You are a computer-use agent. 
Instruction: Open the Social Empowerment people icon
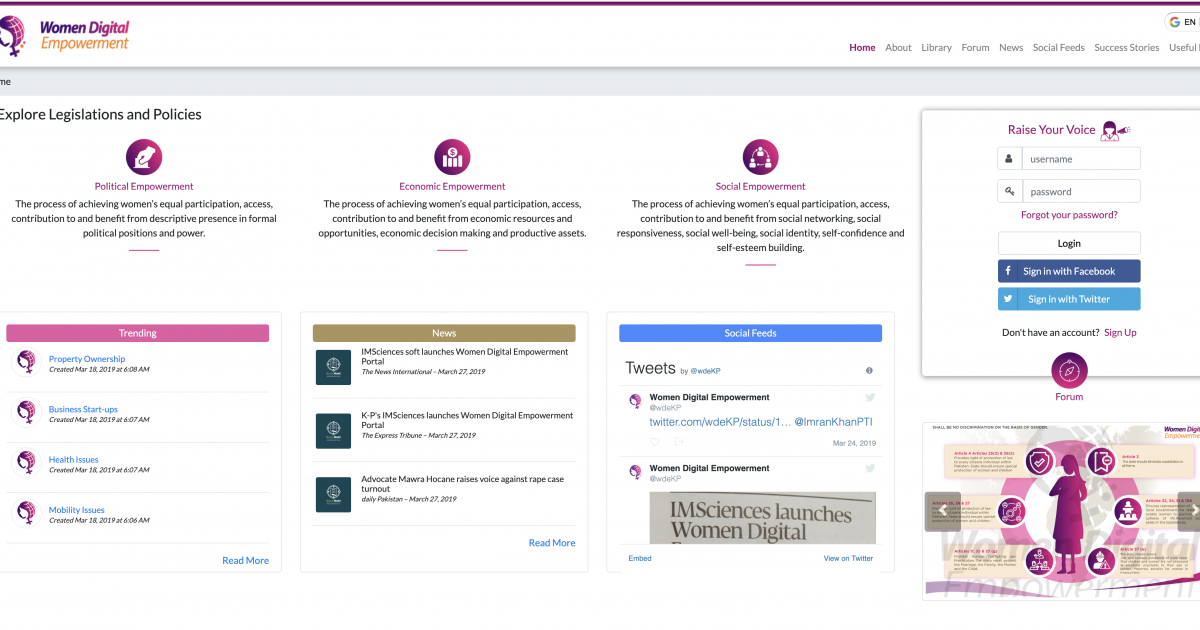[x=760, y=157]
